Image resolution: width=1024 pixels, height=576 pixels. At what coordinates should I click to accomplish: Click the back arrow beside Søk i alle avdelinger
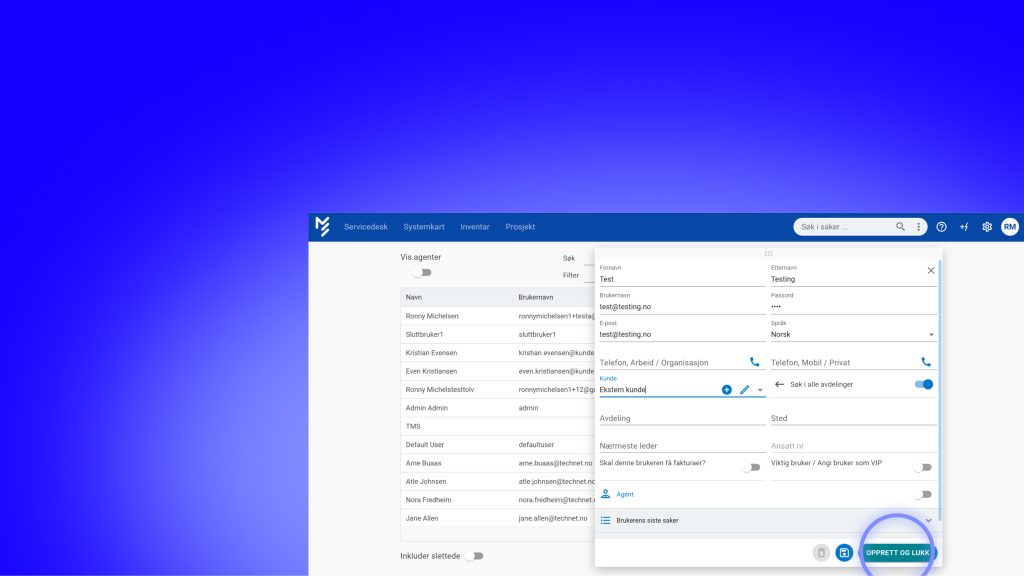(x=779, y=384)
